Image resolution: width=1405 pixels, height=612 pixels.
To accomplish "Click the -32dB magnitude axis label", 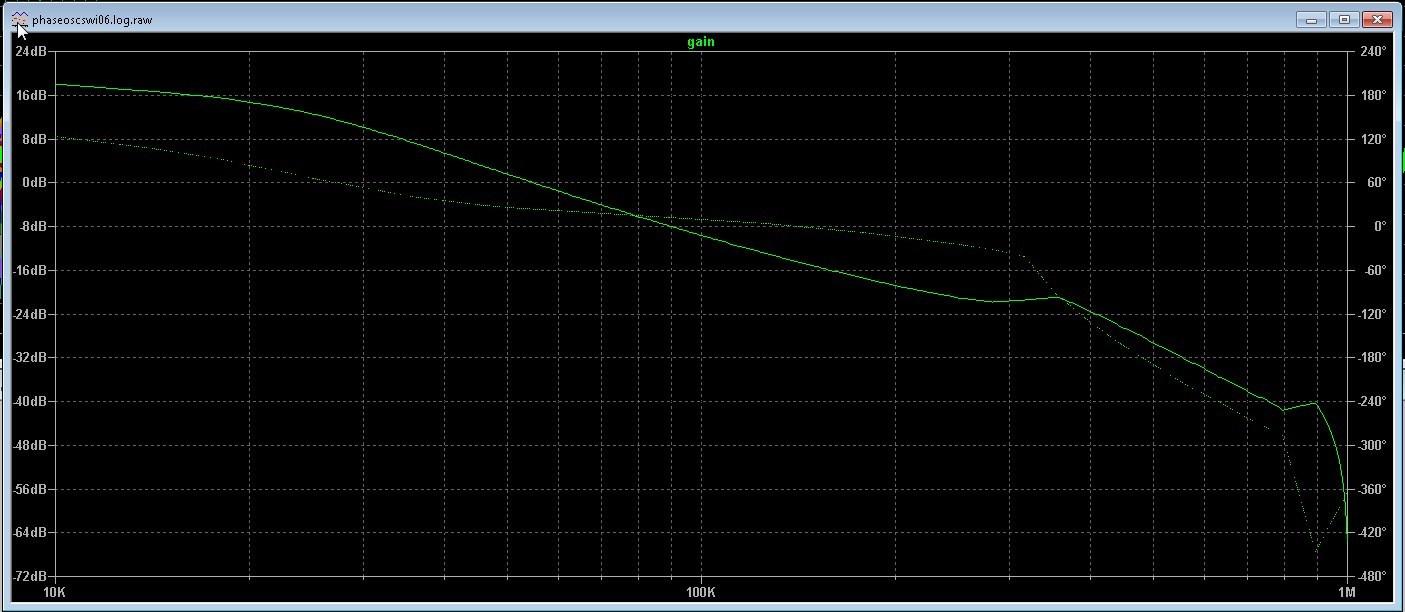I will (x=31, y=358).
